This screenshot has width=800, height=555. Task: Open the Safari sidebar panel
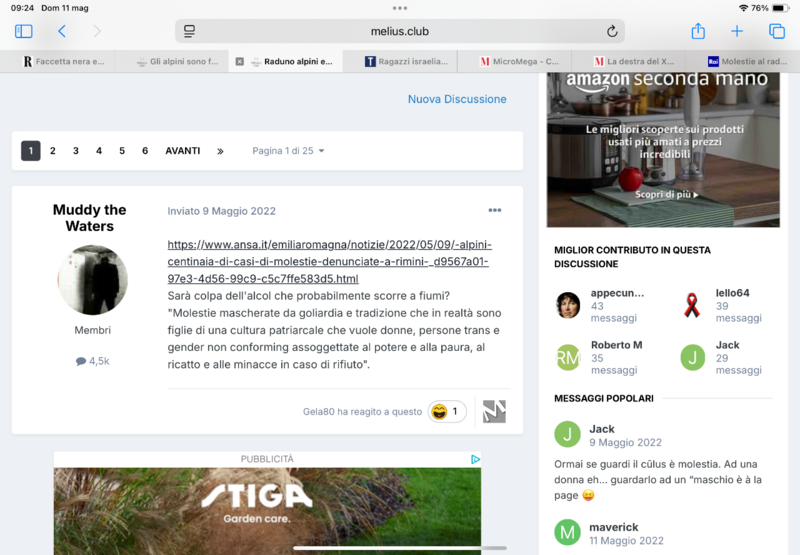tap(24, 31)
